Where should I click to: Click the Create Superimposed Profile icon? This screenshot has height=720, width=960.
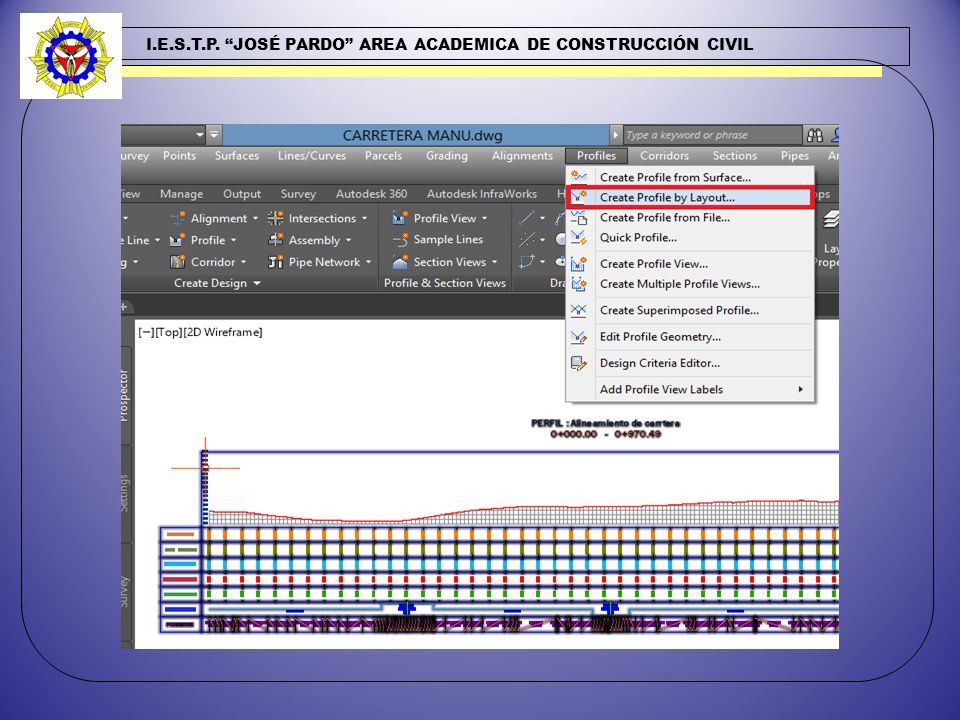click(579, 310)
